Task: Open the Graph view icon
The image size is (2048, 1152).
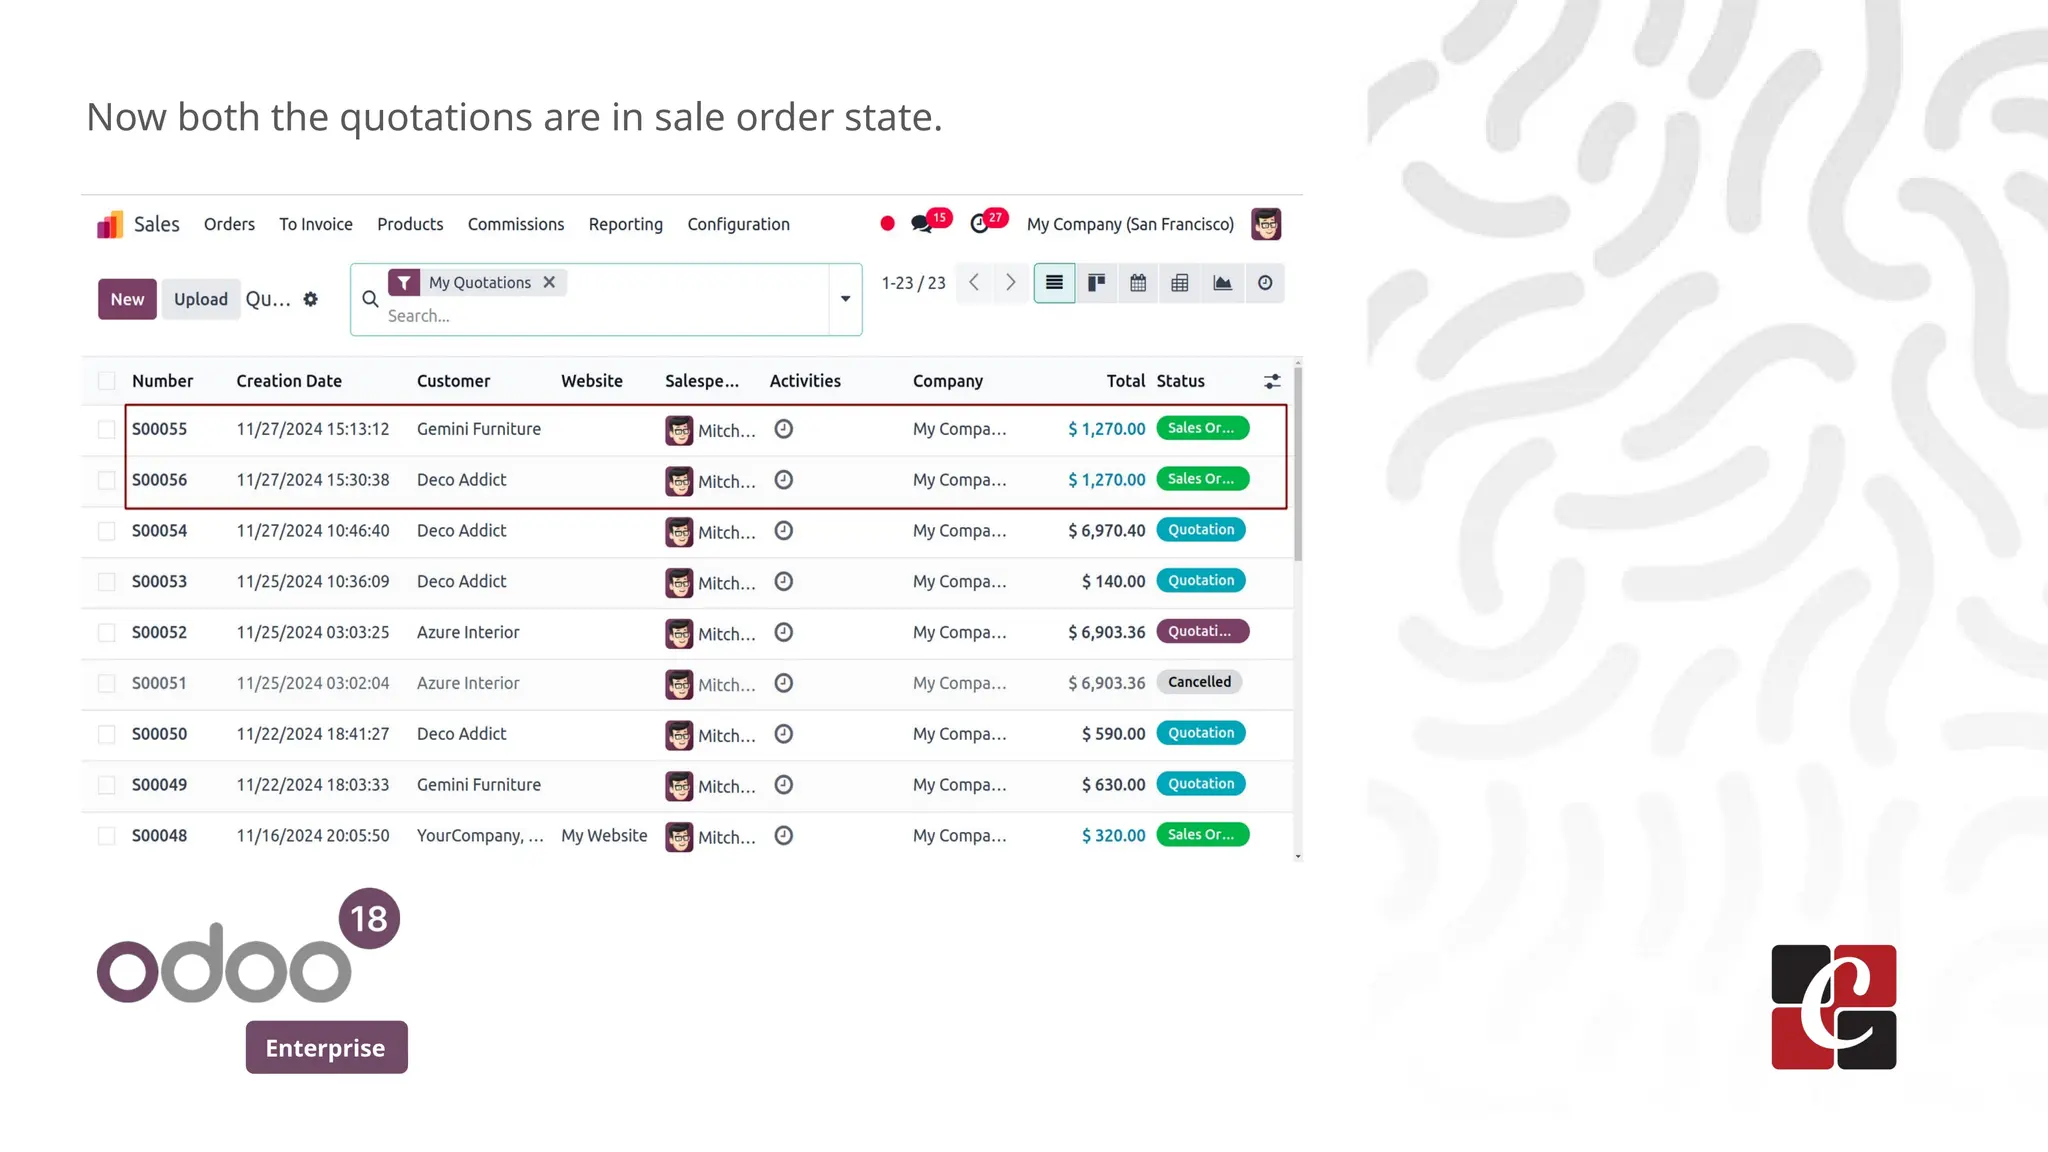Action: click(1222, 283)
